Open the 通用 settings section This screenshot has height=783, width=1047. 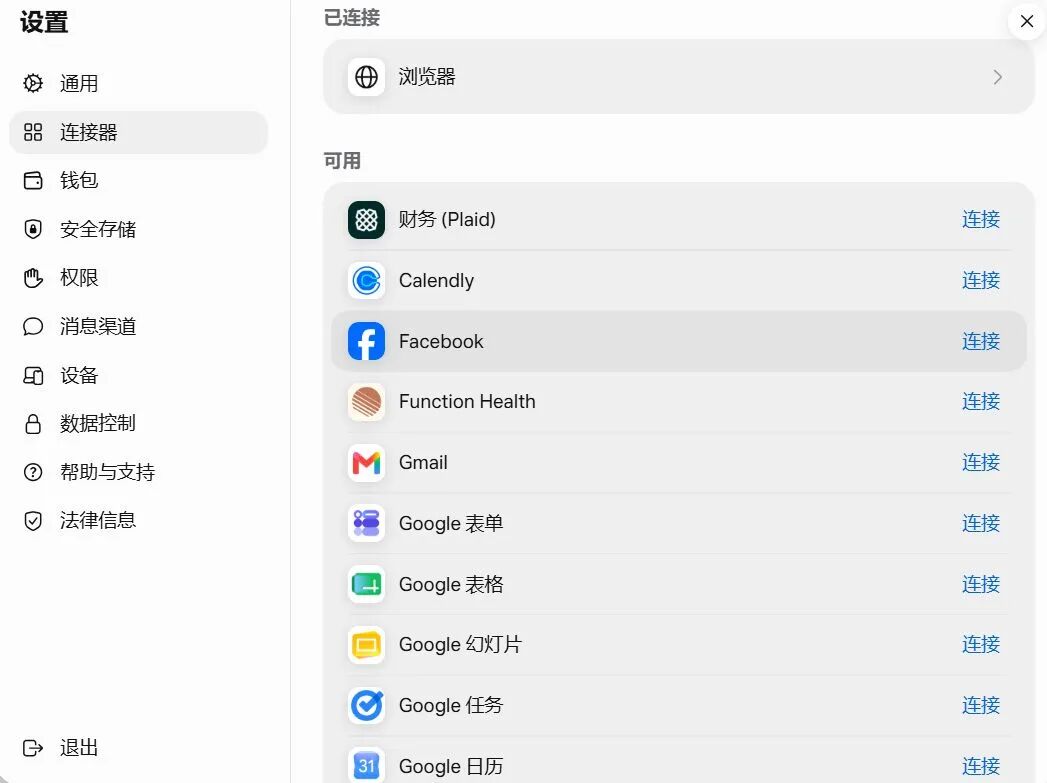pyautogui.click(x=138, y=83)
